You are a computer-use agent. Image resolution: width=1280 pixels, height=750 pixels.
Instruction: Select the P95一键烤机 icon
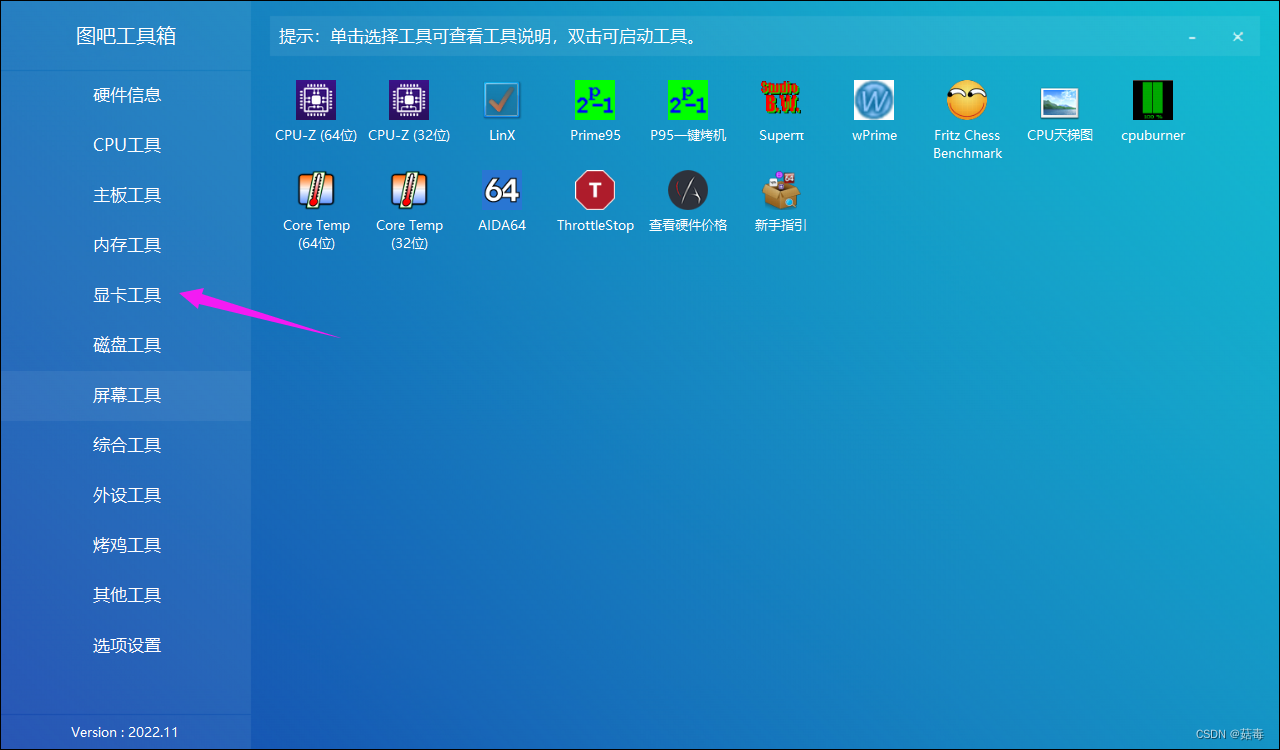click(688, 100)
